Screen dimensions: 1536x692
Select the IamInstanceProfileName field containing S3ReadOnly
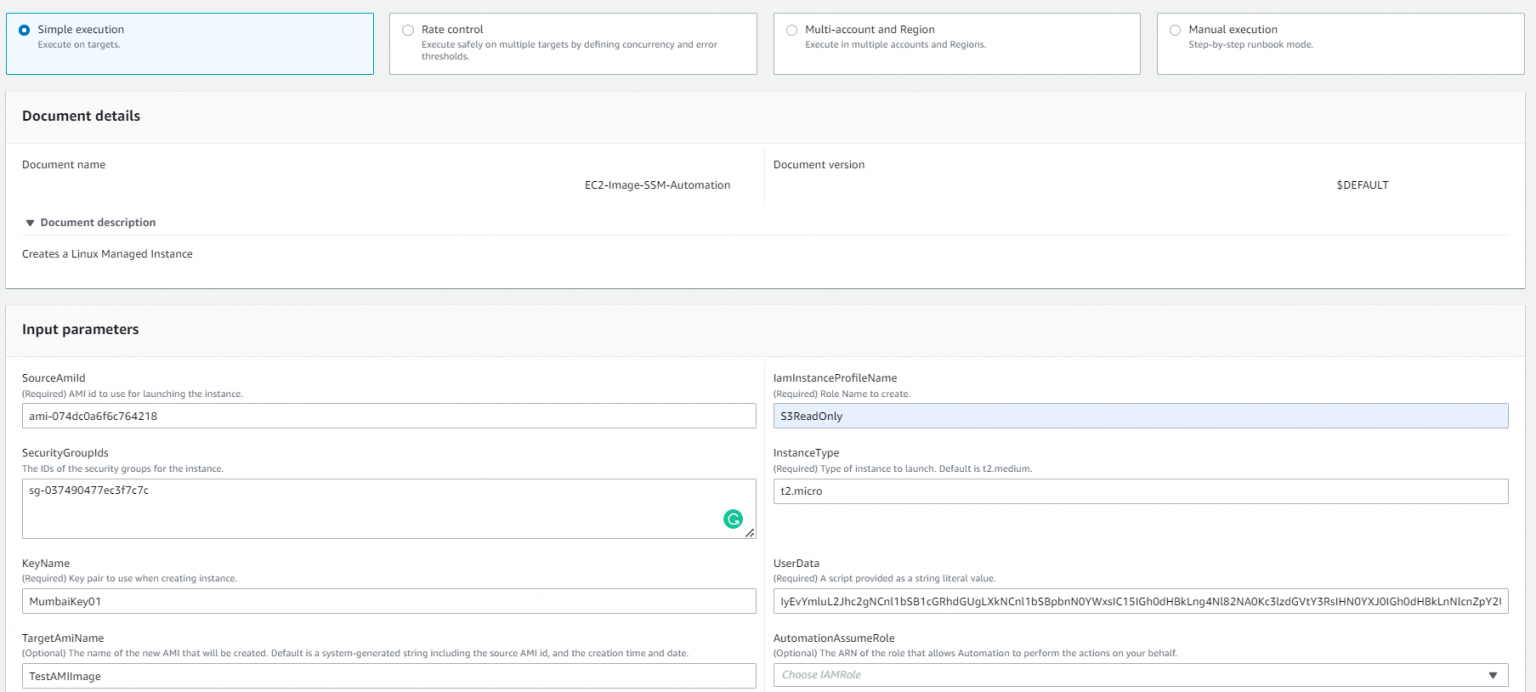pyautogui.click(x=1140, y=414)
